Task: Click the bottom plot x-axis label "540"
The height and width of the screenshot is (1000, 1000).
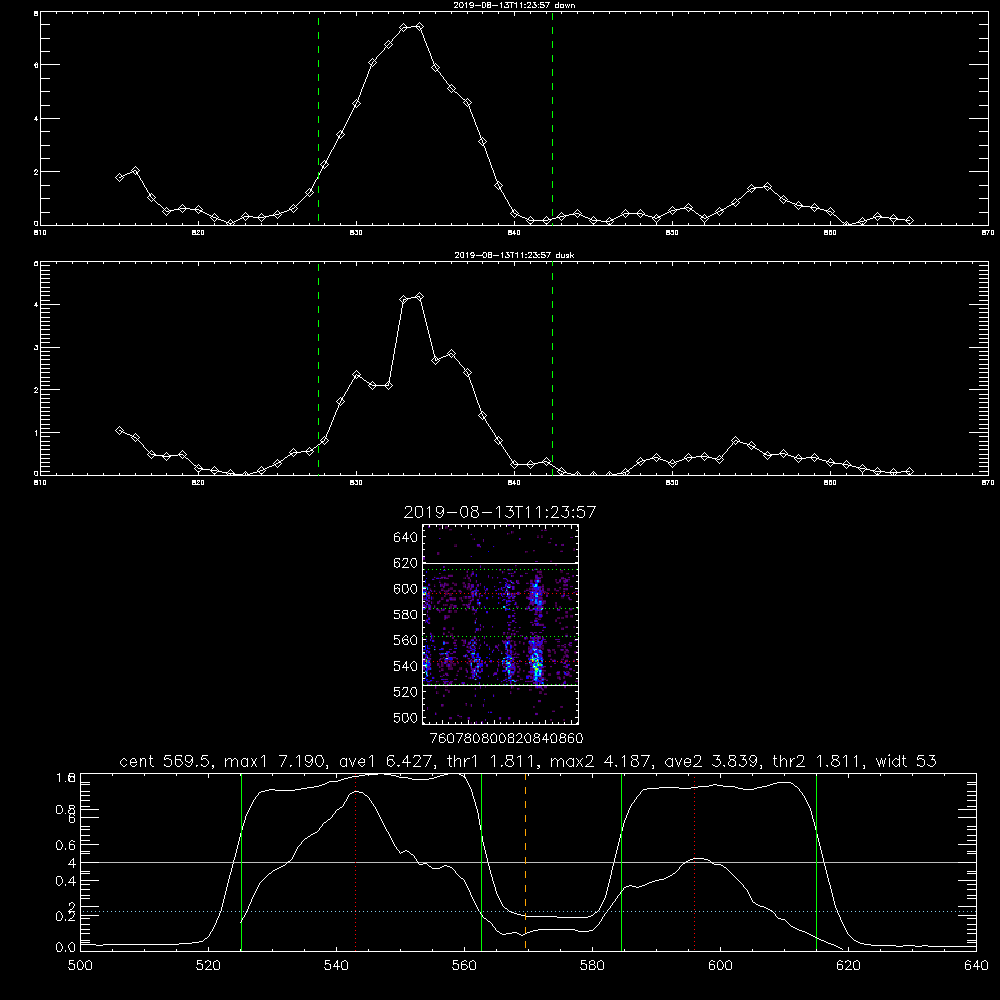Action: tap(336, 966)
